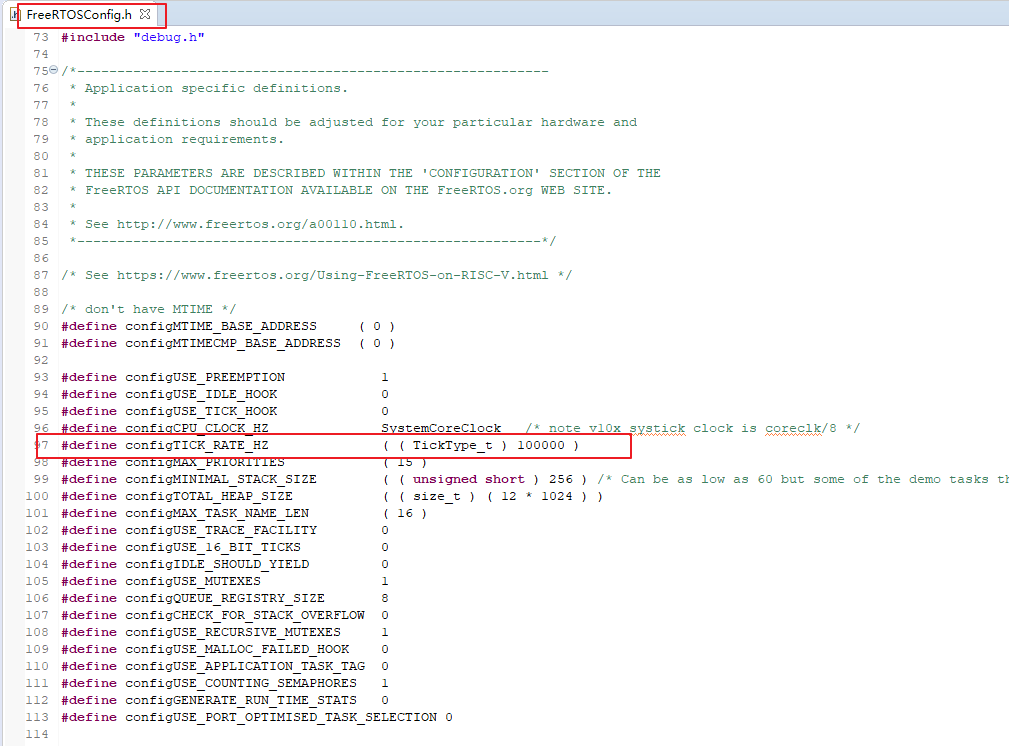Click SystemCoreClock on the configCPU_CLOCK_HZ line

[441, 428]
